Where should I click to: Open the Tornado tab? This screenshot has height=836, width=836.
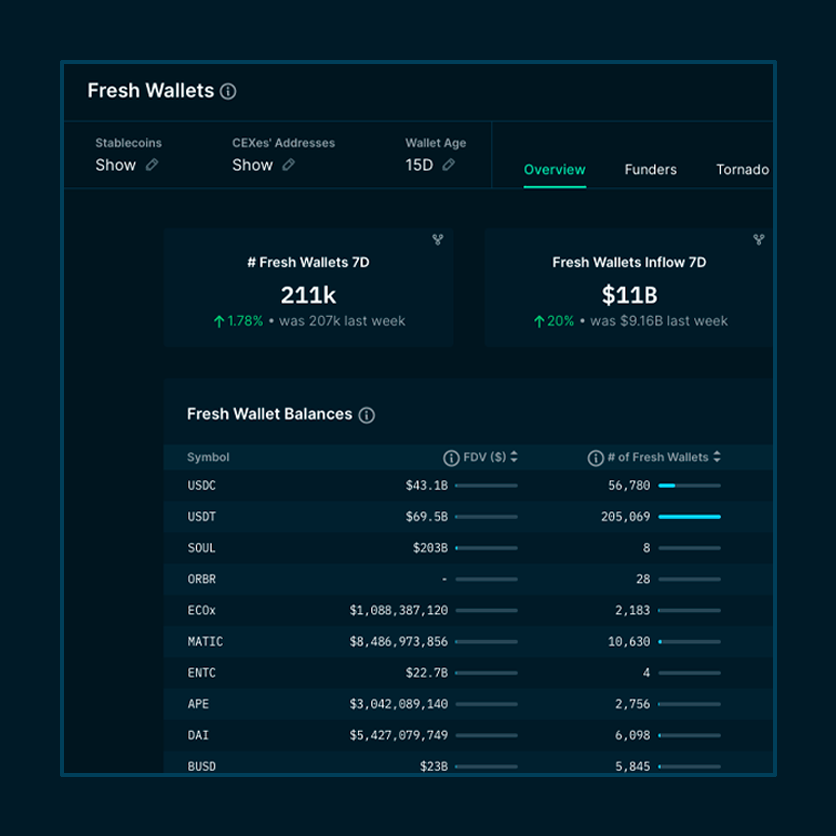click(743, 170)
